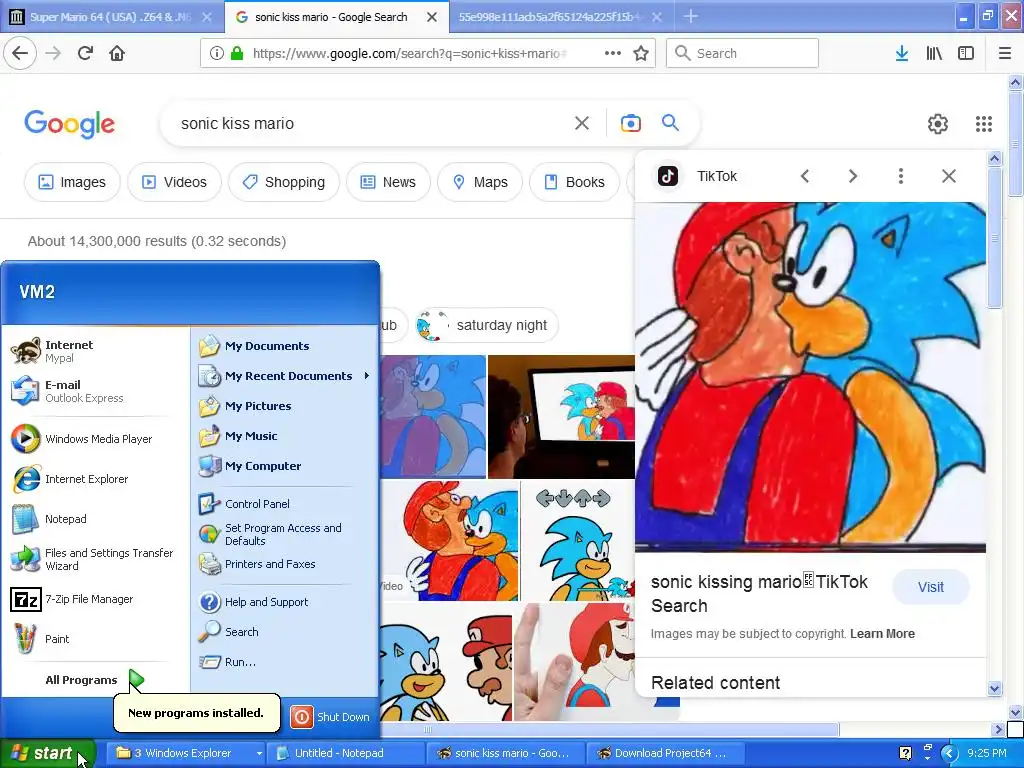Open the Downloads arrow in browser toolbar
Image resolution: width=1024 pixels, height=768 pixels.
point(902,53)
